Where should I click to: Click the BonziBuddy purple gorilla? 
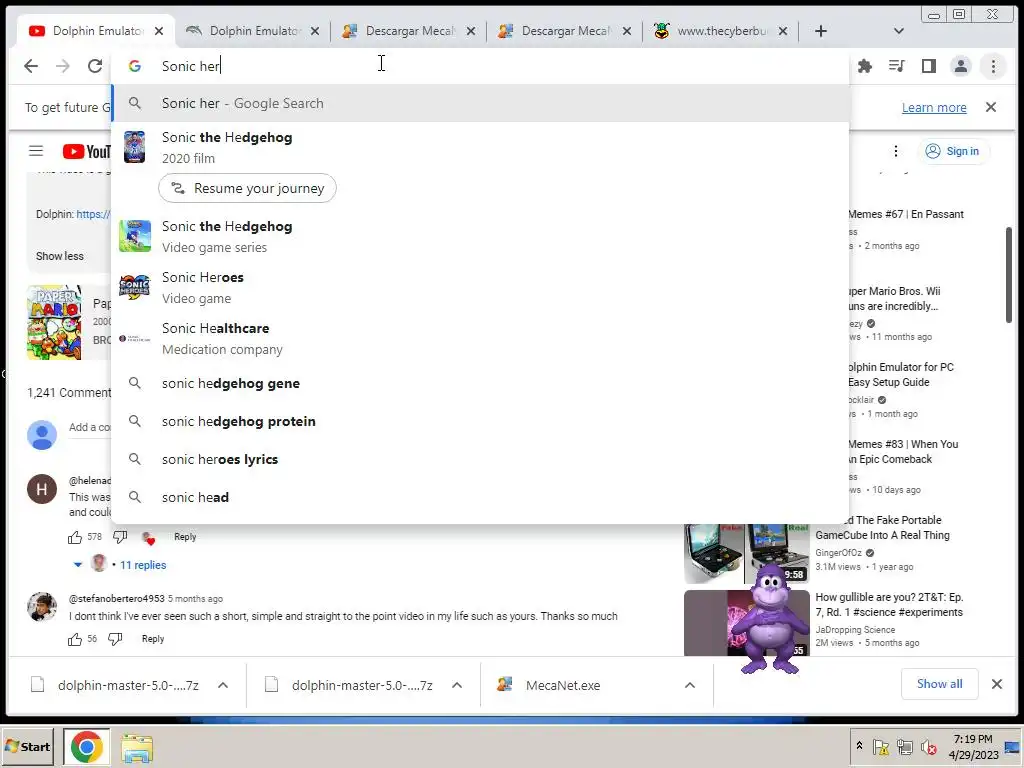(x=771, y=618)
